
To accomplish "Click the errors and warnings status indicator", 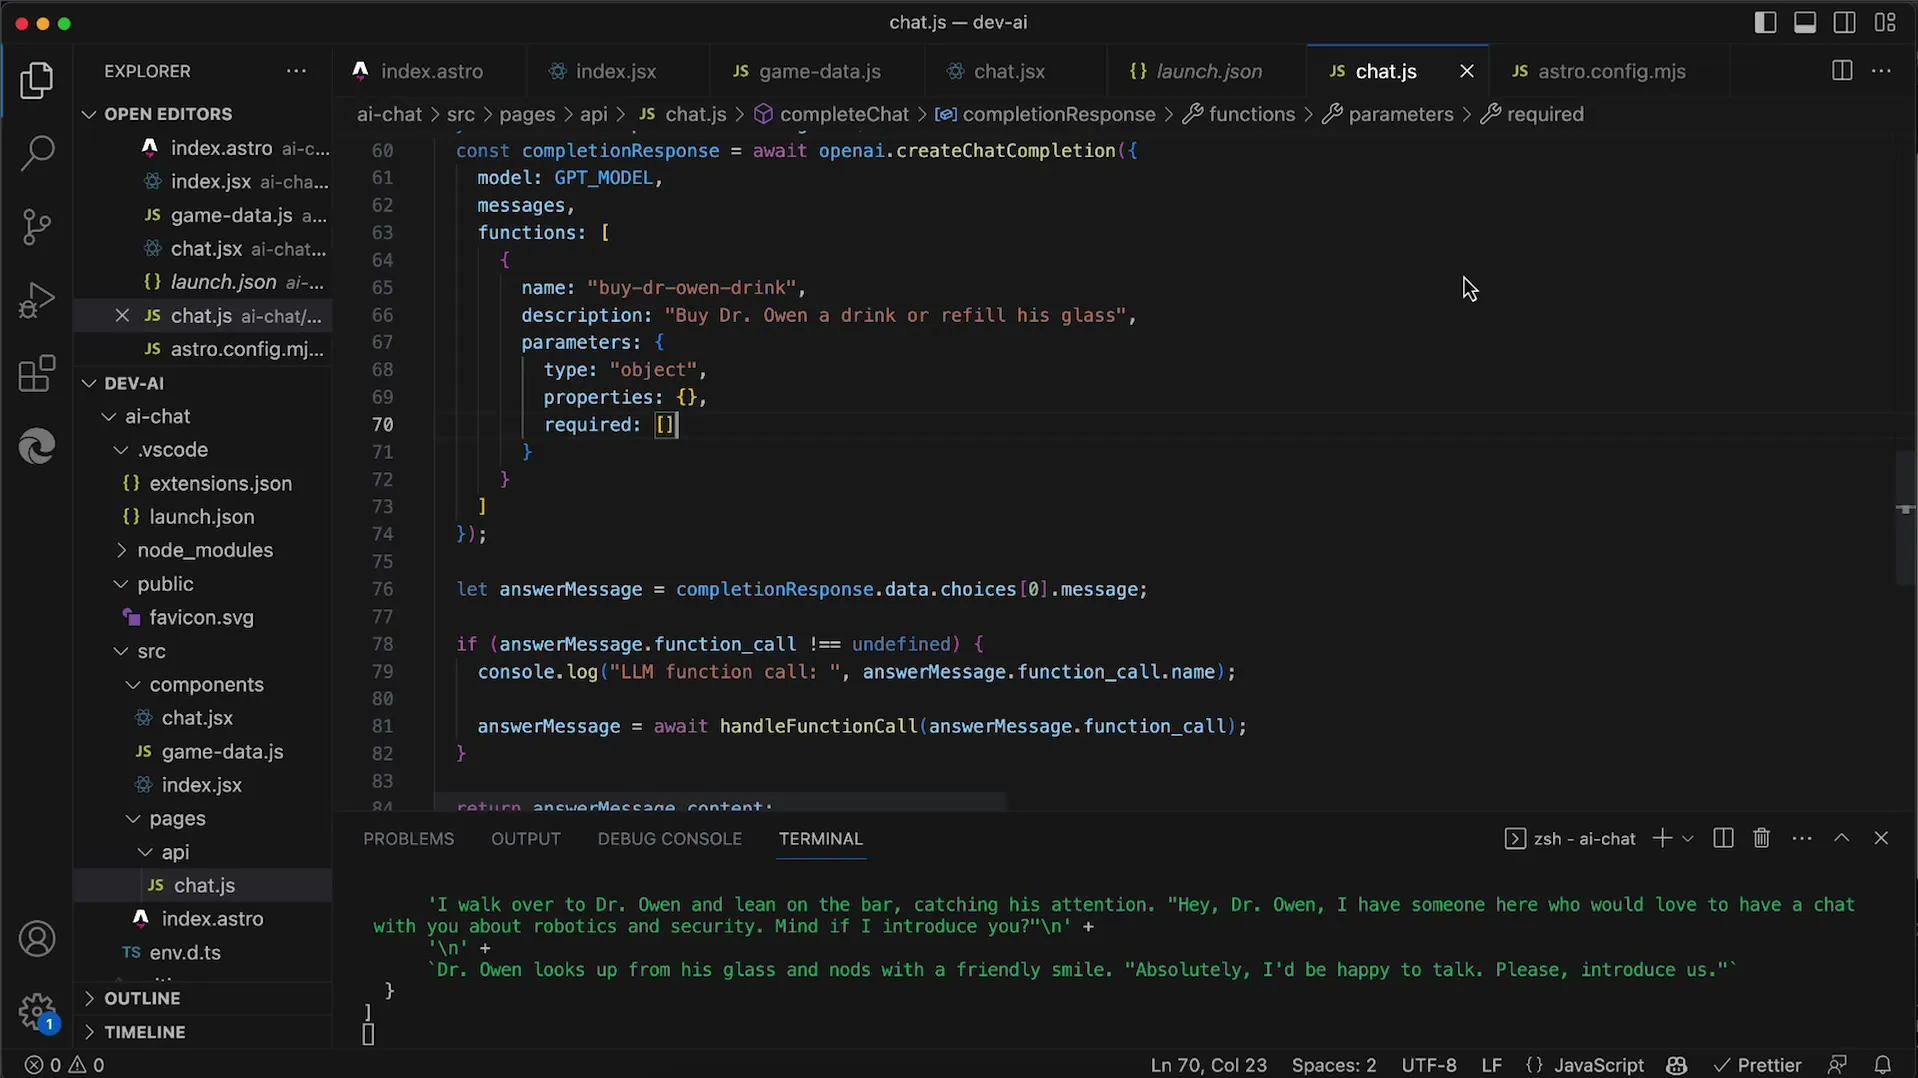I will 65,1065.
